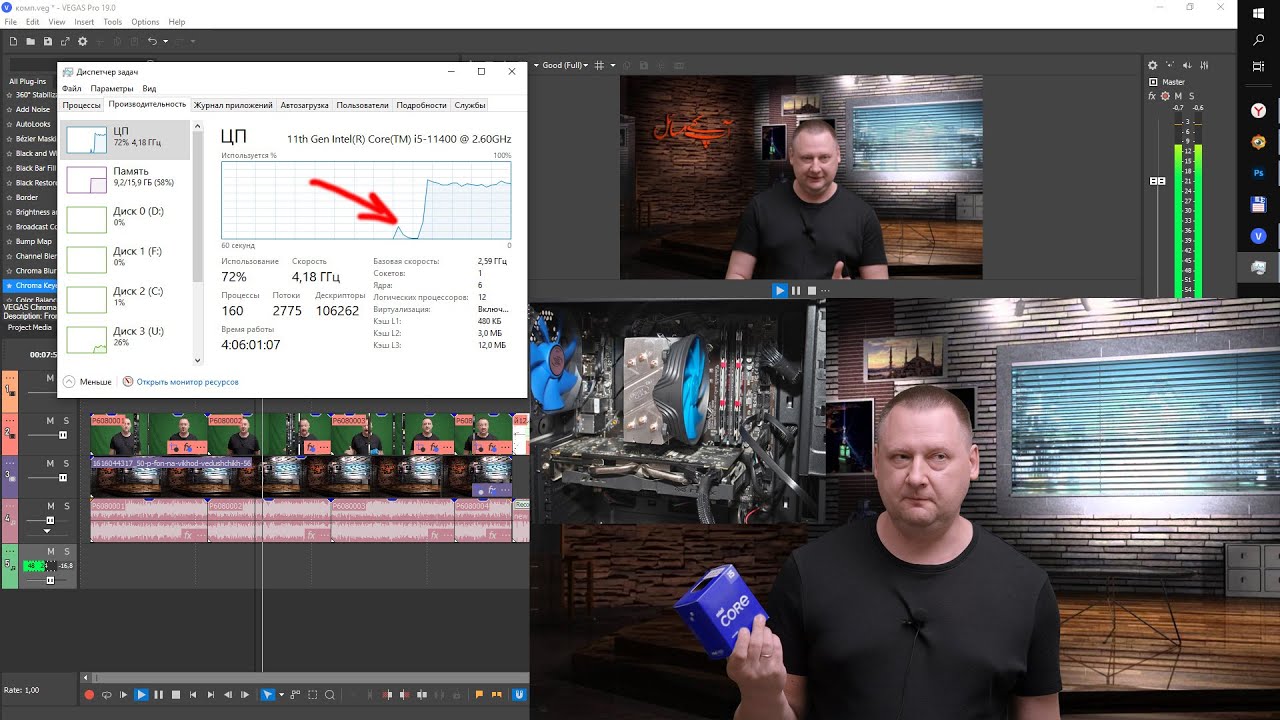The width and height of the screenshot is (1280, 720).
Task: Switch to Процессы tab in Task Manager
Action: point(81,105)
